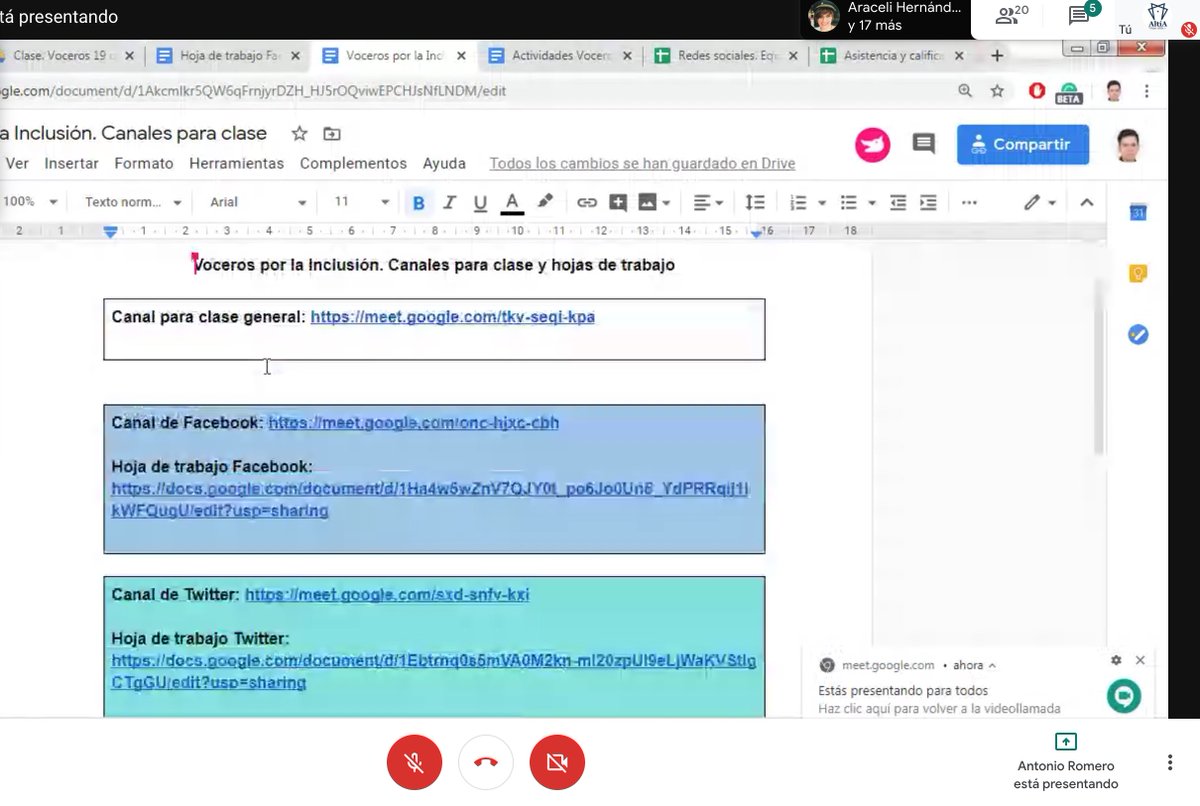Unmute the microphone in Meet

click(414, 762)
